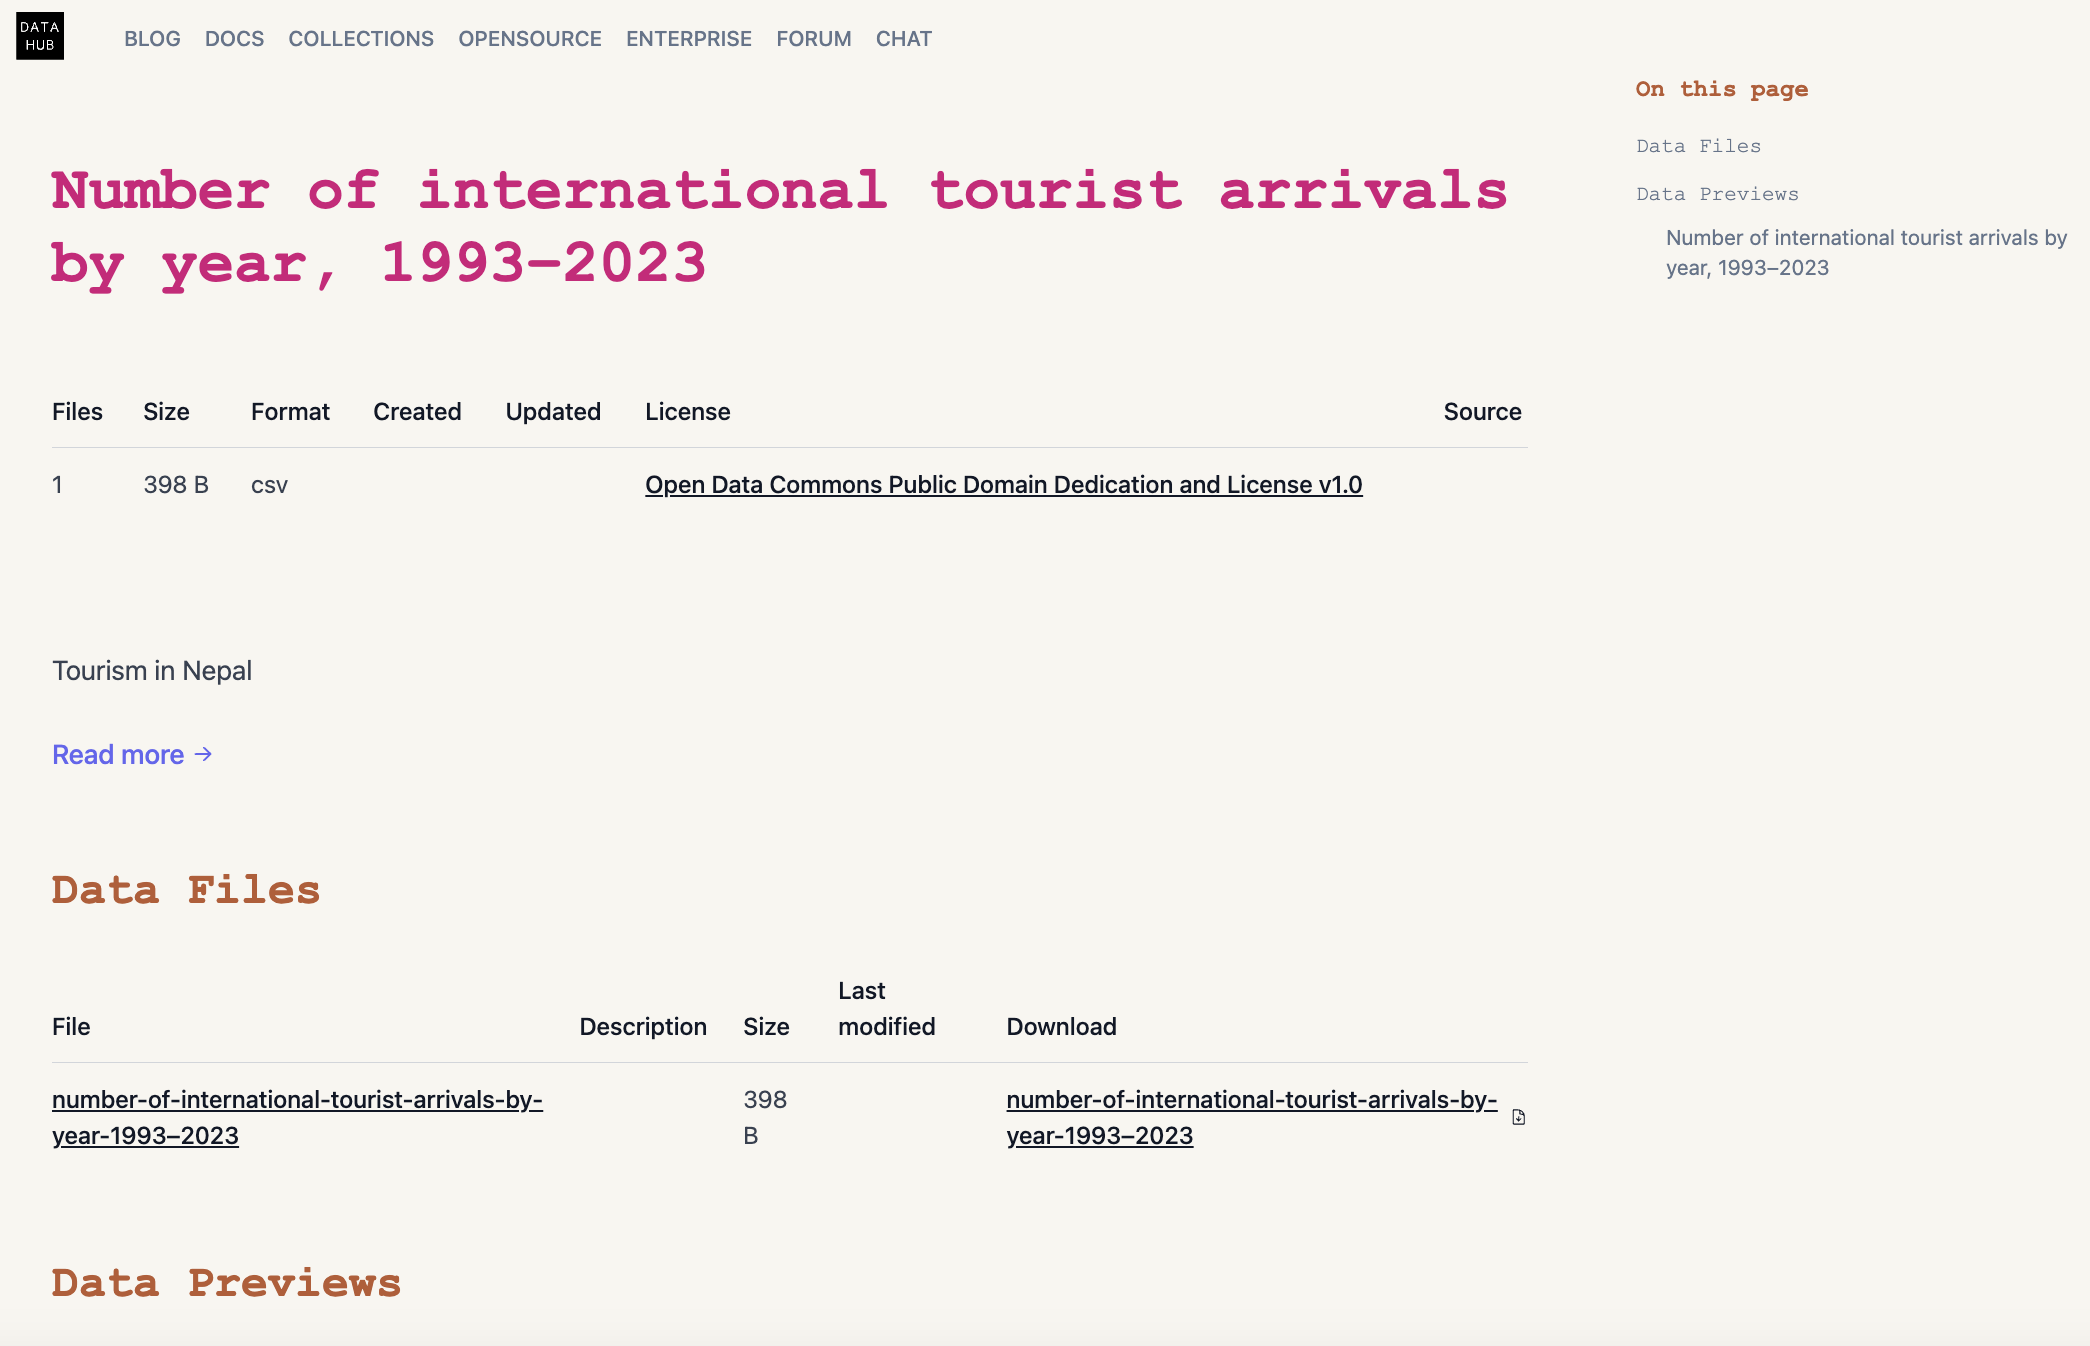This screenshot has height=1346, width=2090.
Task: Open the BLOG menu item
Action: coord(152,39)
